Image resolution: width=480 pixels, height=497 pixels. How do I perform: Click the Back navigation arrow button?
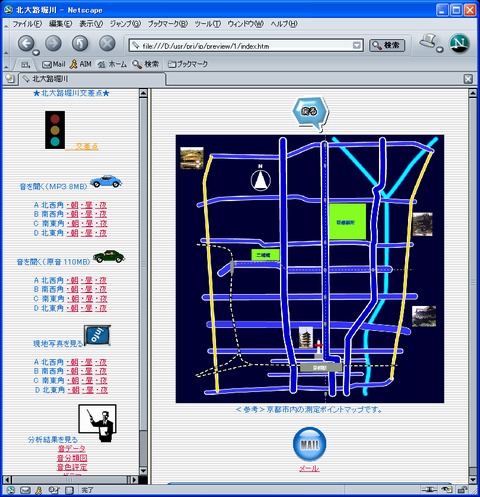pos(26,43)
